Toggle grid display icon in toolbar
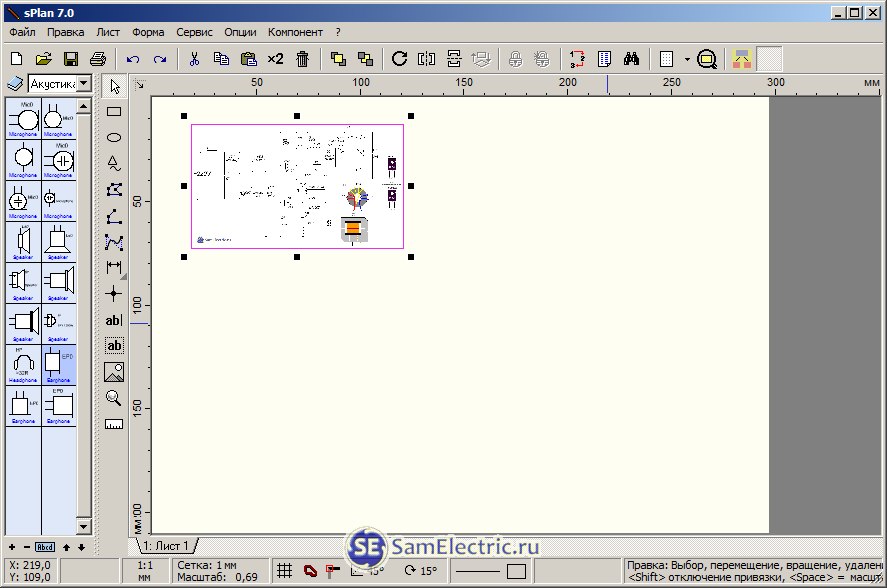 667,59
